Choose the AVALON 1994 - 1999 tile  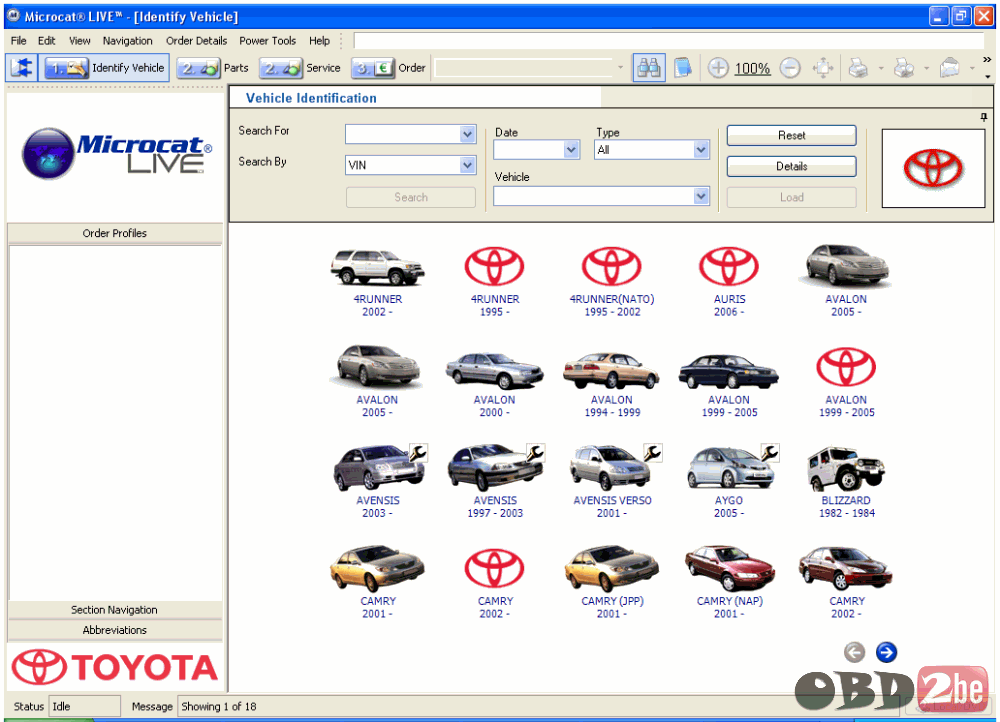(x=612, y=383)
